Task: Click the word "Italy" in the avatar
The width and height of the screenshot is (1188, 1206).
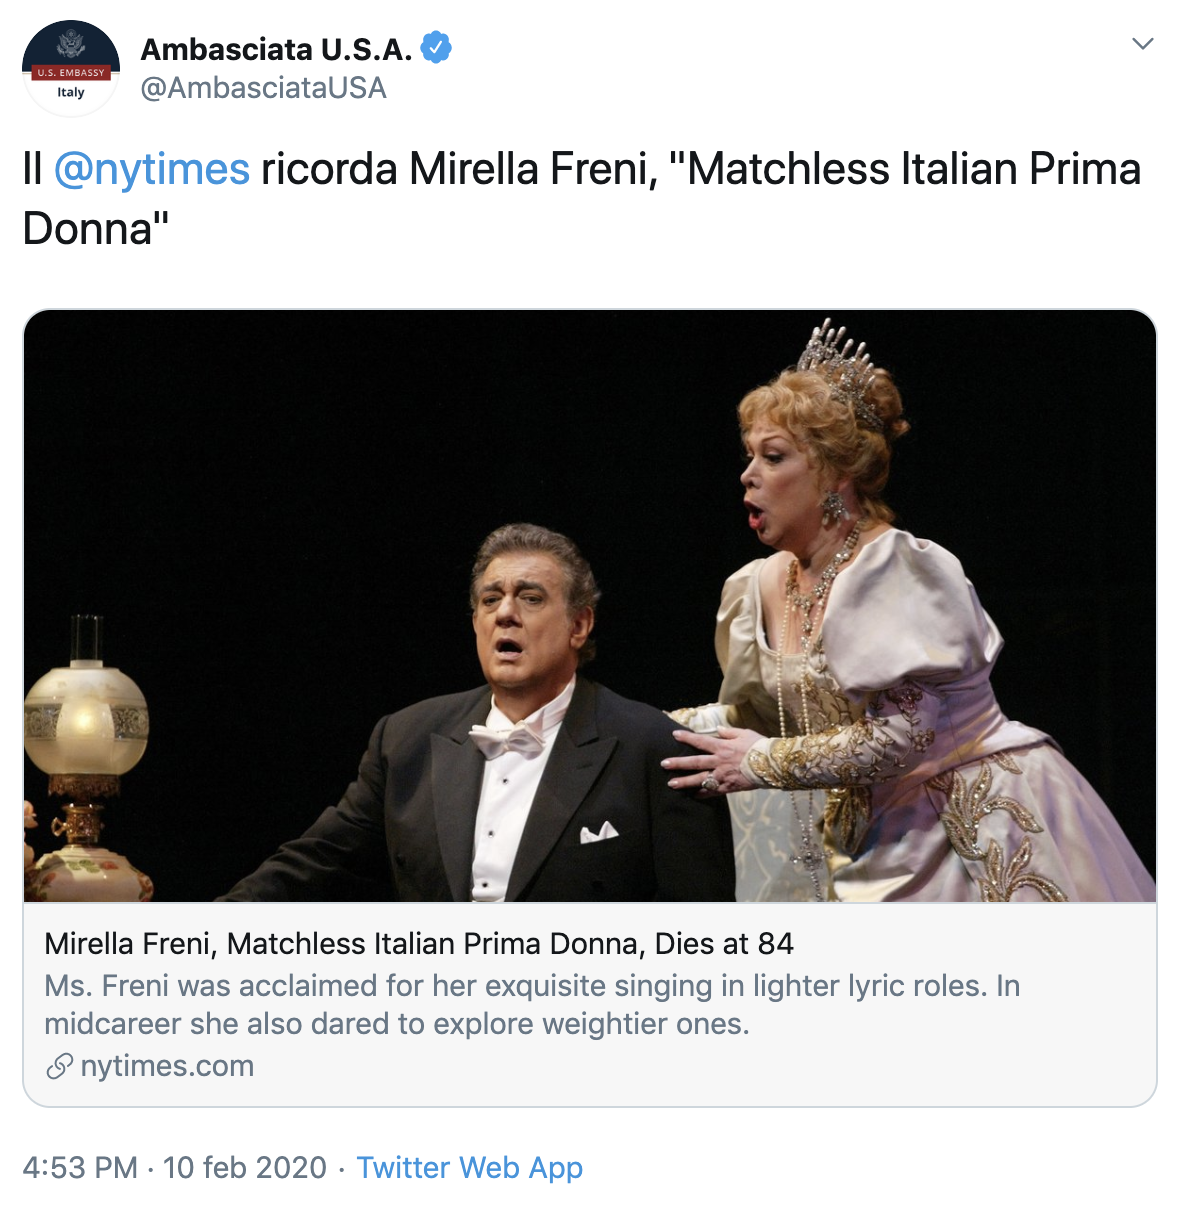Action: click(71, 92)
